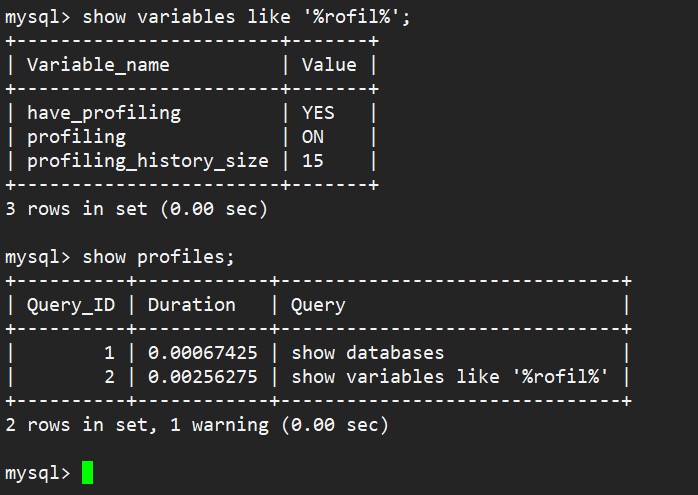Click the 'show databases' query entry
The height and width of the screenshot is (495, 698).
(367, 353)
